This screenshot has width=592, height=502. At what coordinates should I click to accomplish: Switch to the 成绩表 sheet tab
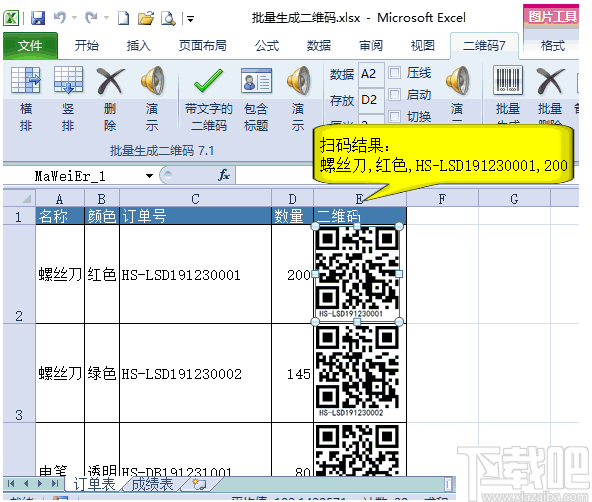[x=153, y=484]
